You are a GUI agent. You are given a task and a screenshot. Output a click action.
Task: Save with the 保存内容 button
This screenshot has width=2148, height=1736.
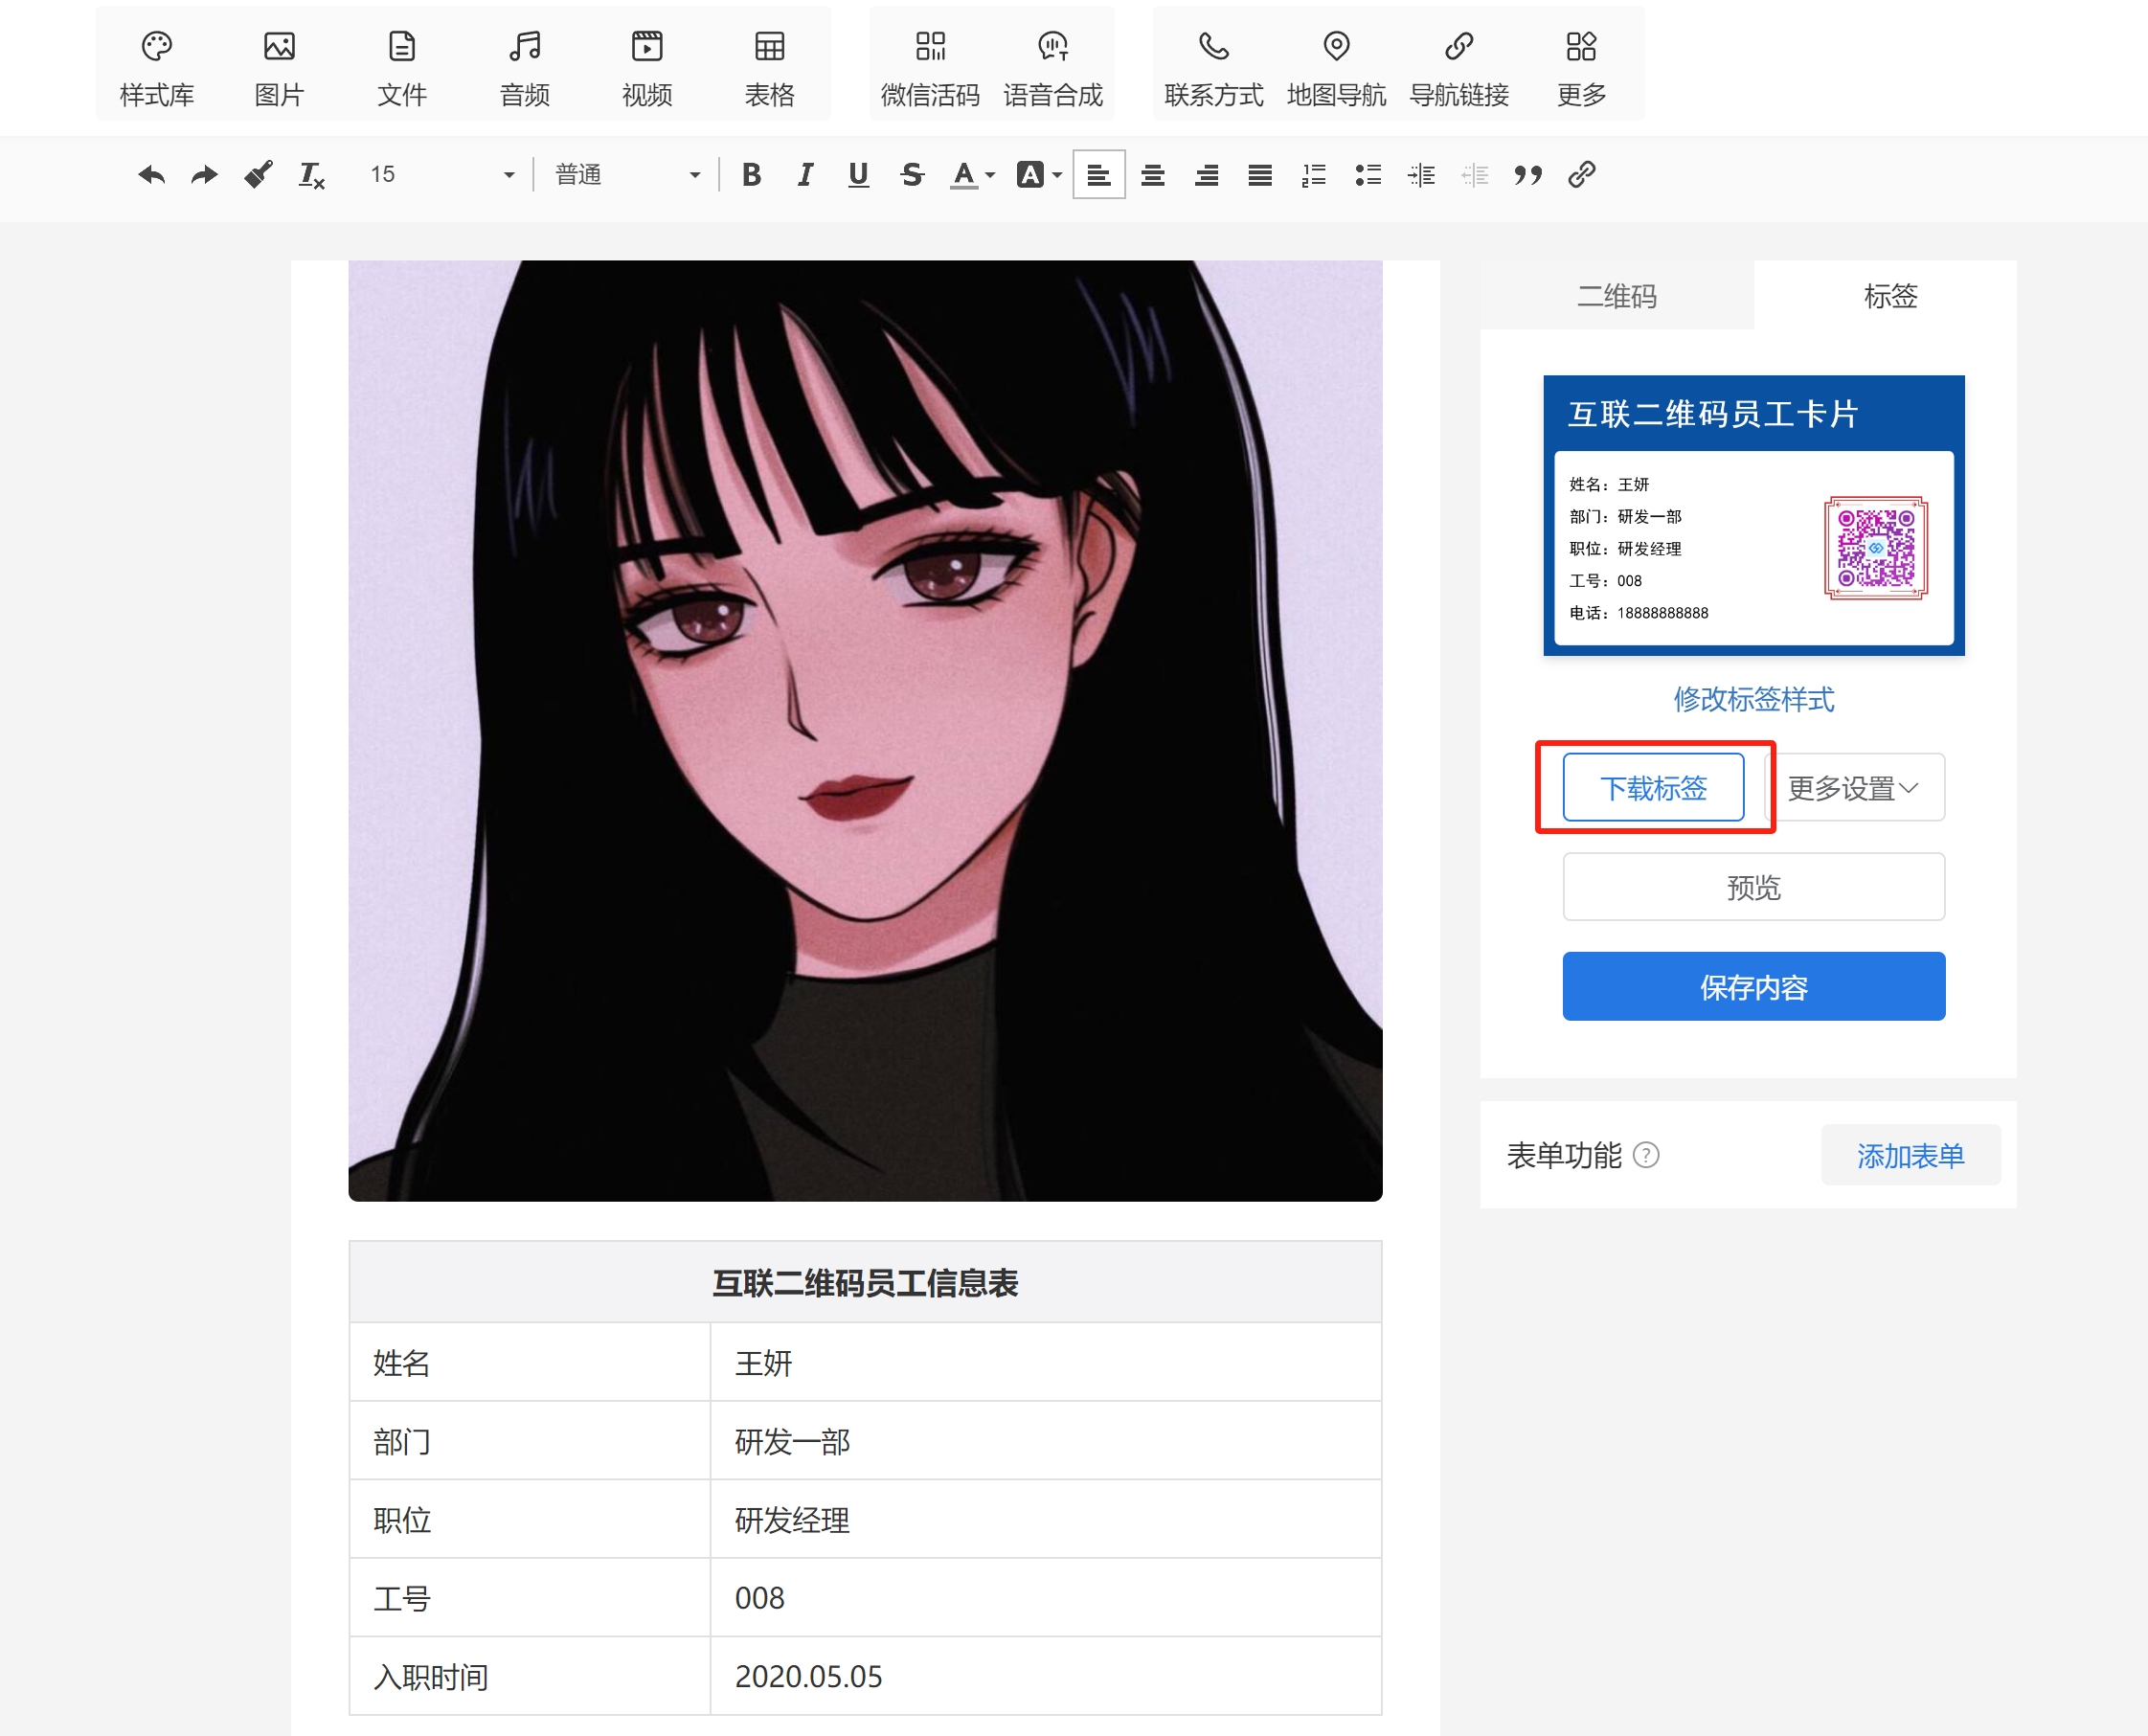point(1753,986)
